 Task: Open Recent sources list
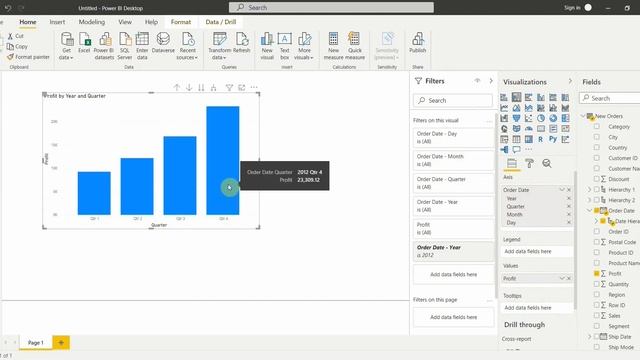(187, 46)
